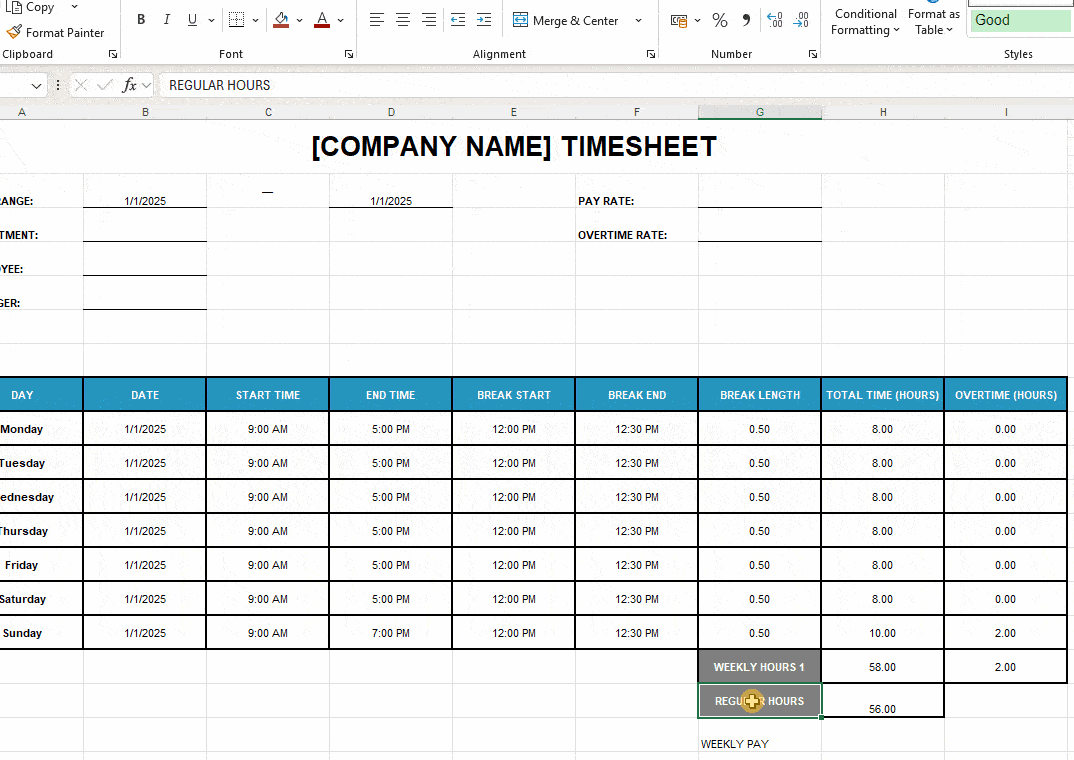The height and width of the screenshot is (760, 1074).
Task: Apply the Percent number format
Action: tap(719, 19)
